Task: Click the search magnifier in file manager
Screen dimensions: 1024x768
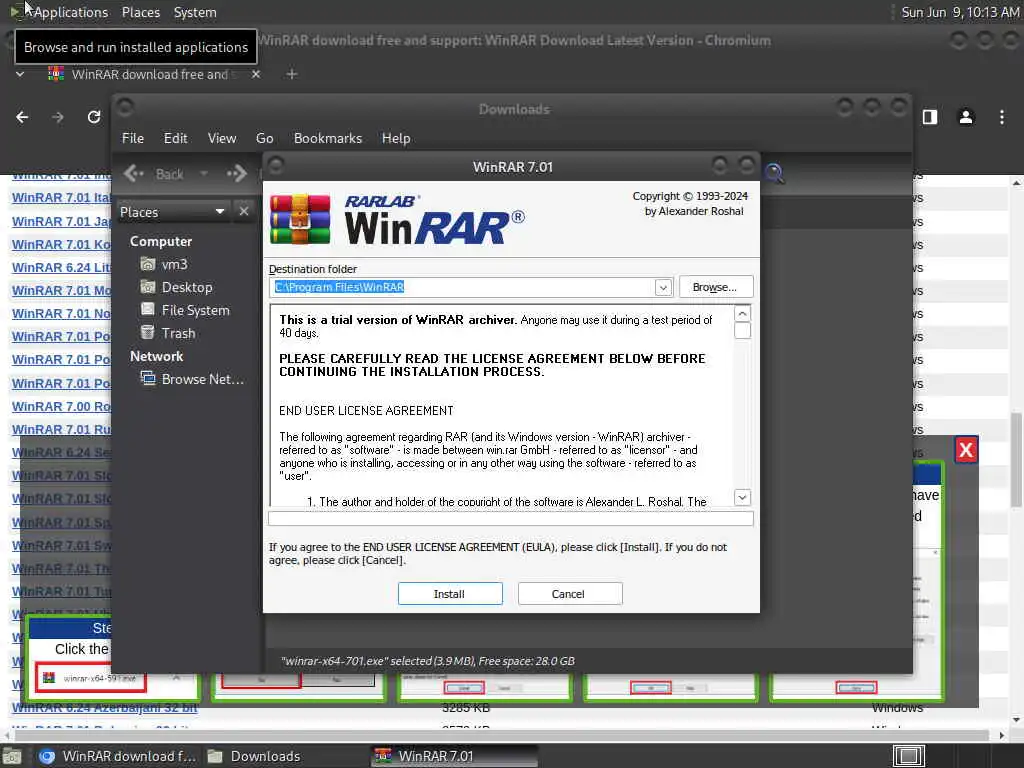Action: 774,173
